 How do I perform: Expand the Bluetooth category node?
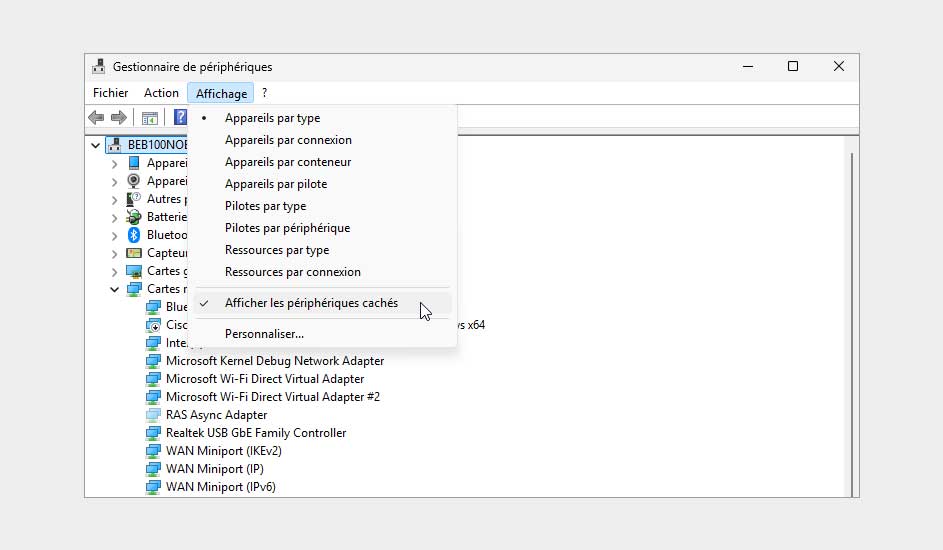coord(115,235)
